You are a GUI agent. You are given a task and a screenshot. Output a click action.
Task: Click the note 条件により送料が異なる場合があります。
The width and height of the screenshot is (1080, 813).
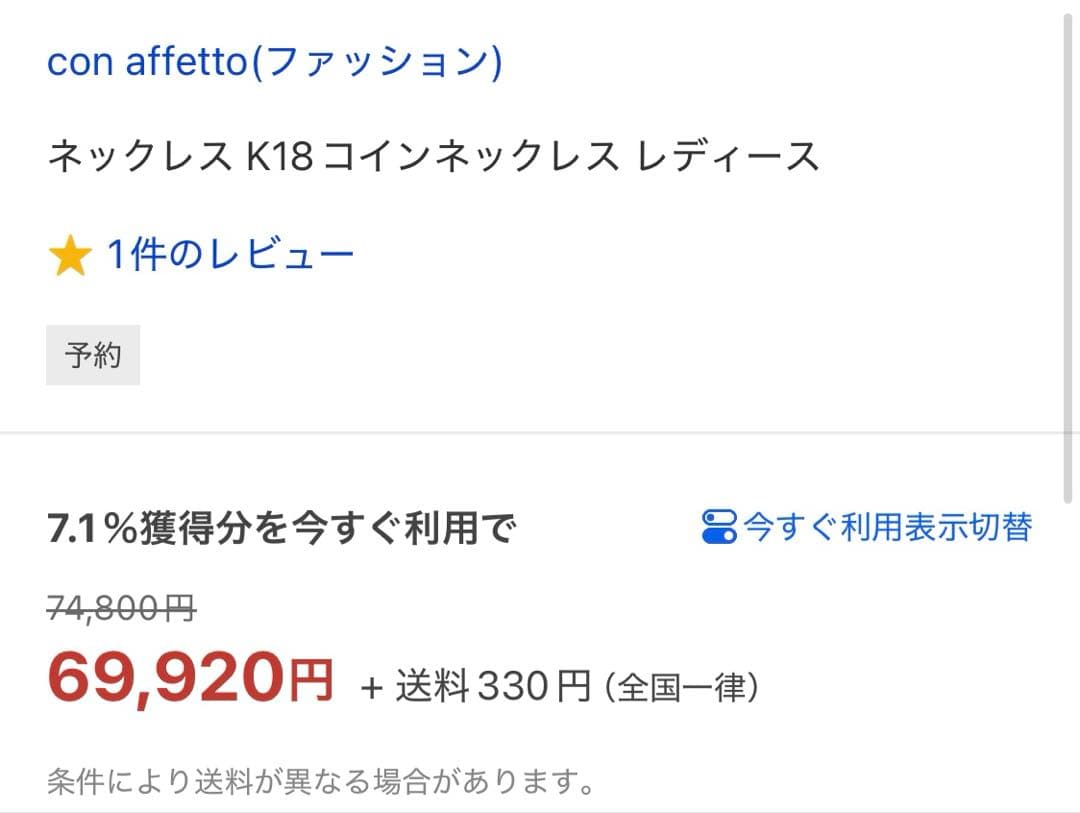tap(321, 781)
